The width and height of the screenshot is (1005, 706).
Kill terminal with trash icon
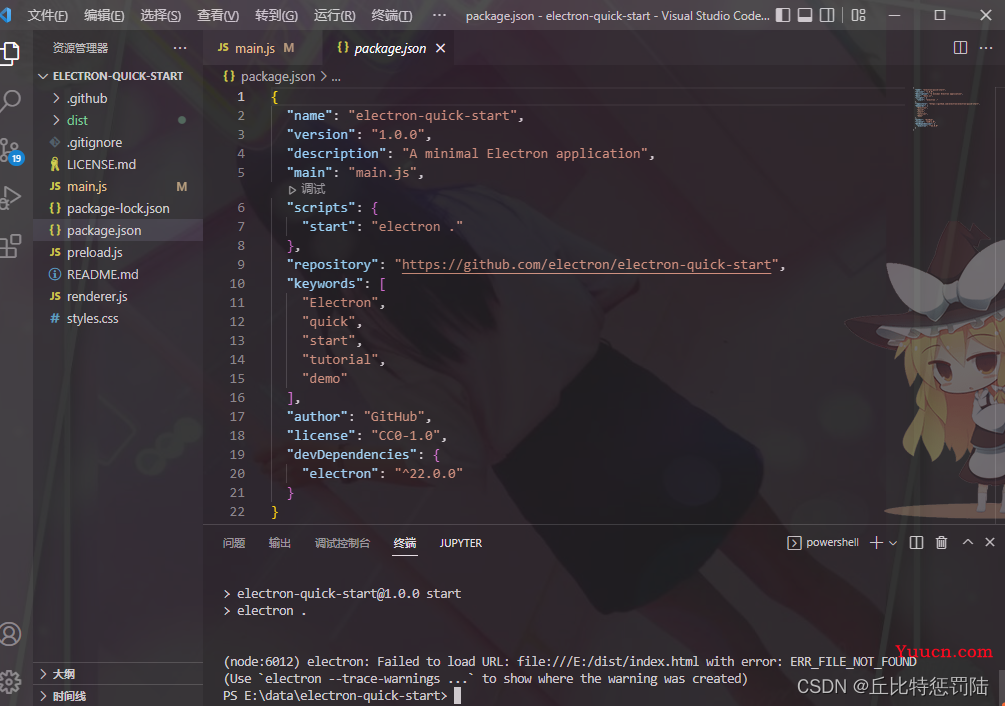point(942,543)
